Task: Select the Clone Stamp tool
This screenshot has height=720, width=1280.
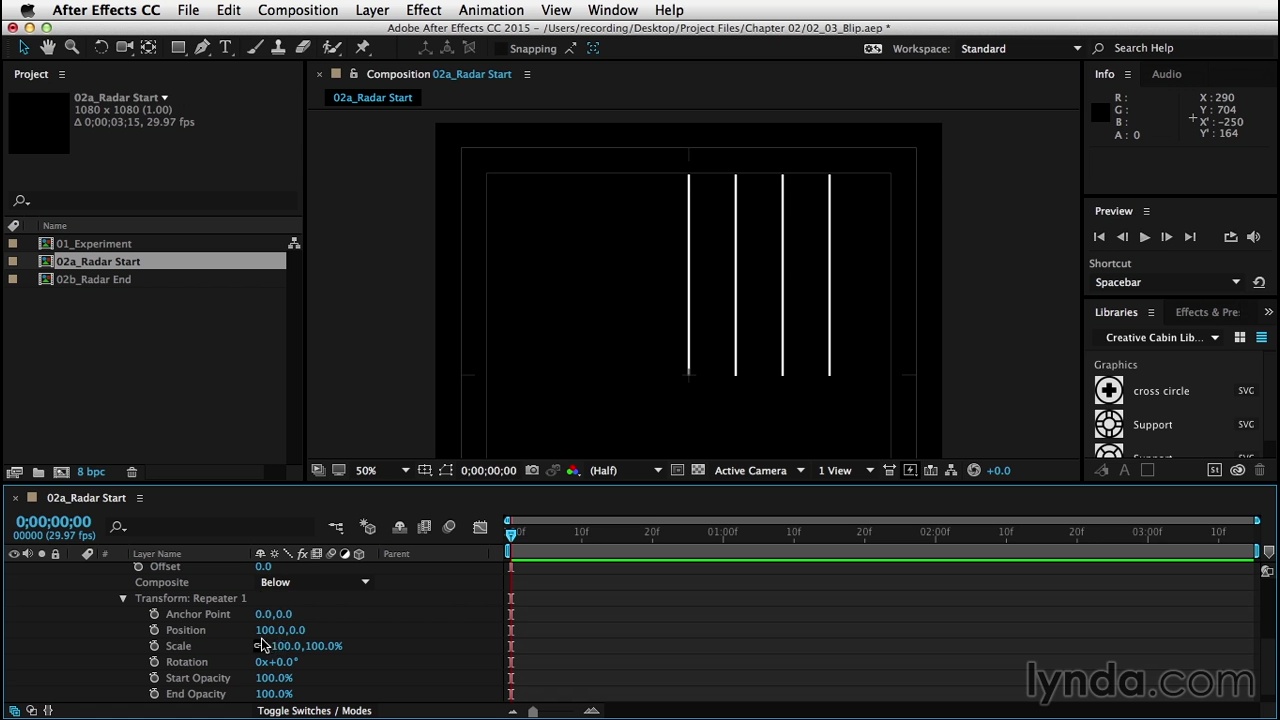Action: click(278, 47)
